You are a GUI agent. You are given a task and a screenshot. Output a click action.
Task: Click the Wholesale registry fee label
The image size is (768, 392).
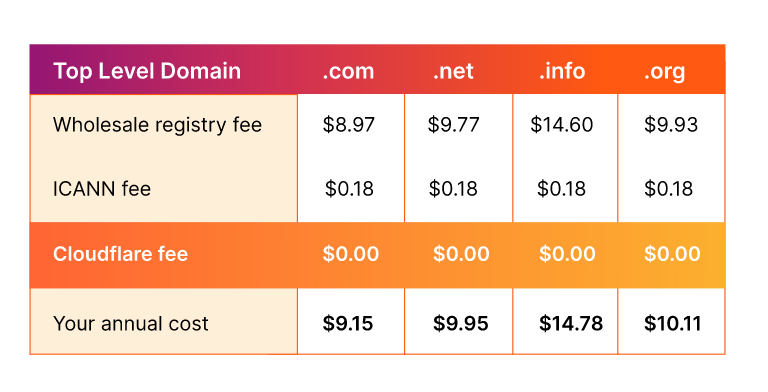click(x=157, y=125)
